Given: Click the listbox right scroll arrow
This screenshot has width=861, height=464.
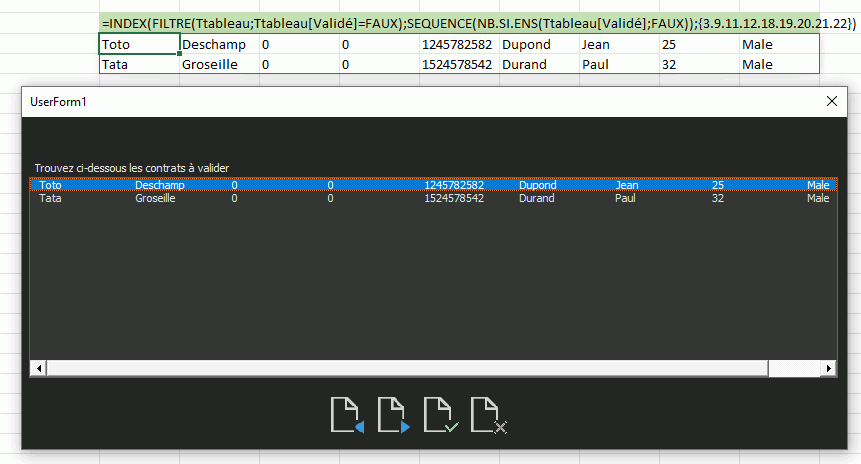Looking at the screenshot, I should click(x=828, y=368).
